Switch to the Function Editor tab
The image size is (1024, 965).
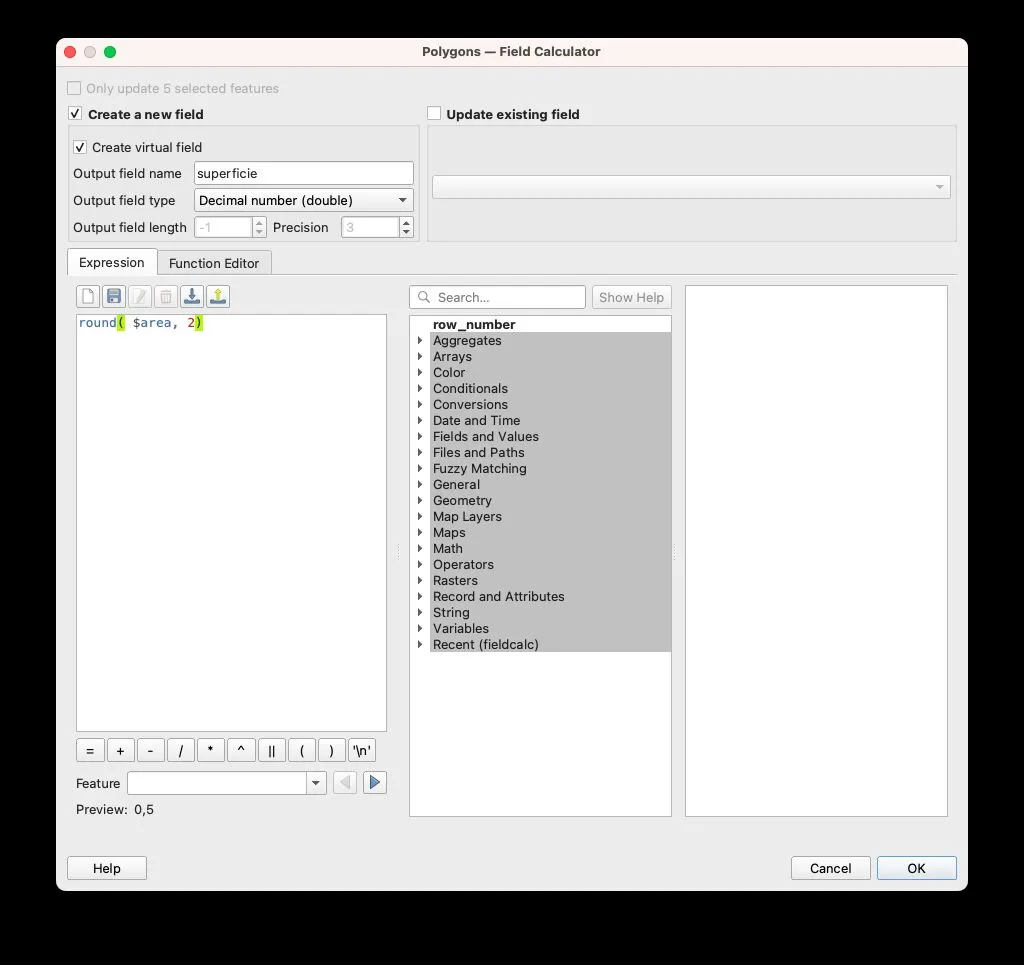214,263
